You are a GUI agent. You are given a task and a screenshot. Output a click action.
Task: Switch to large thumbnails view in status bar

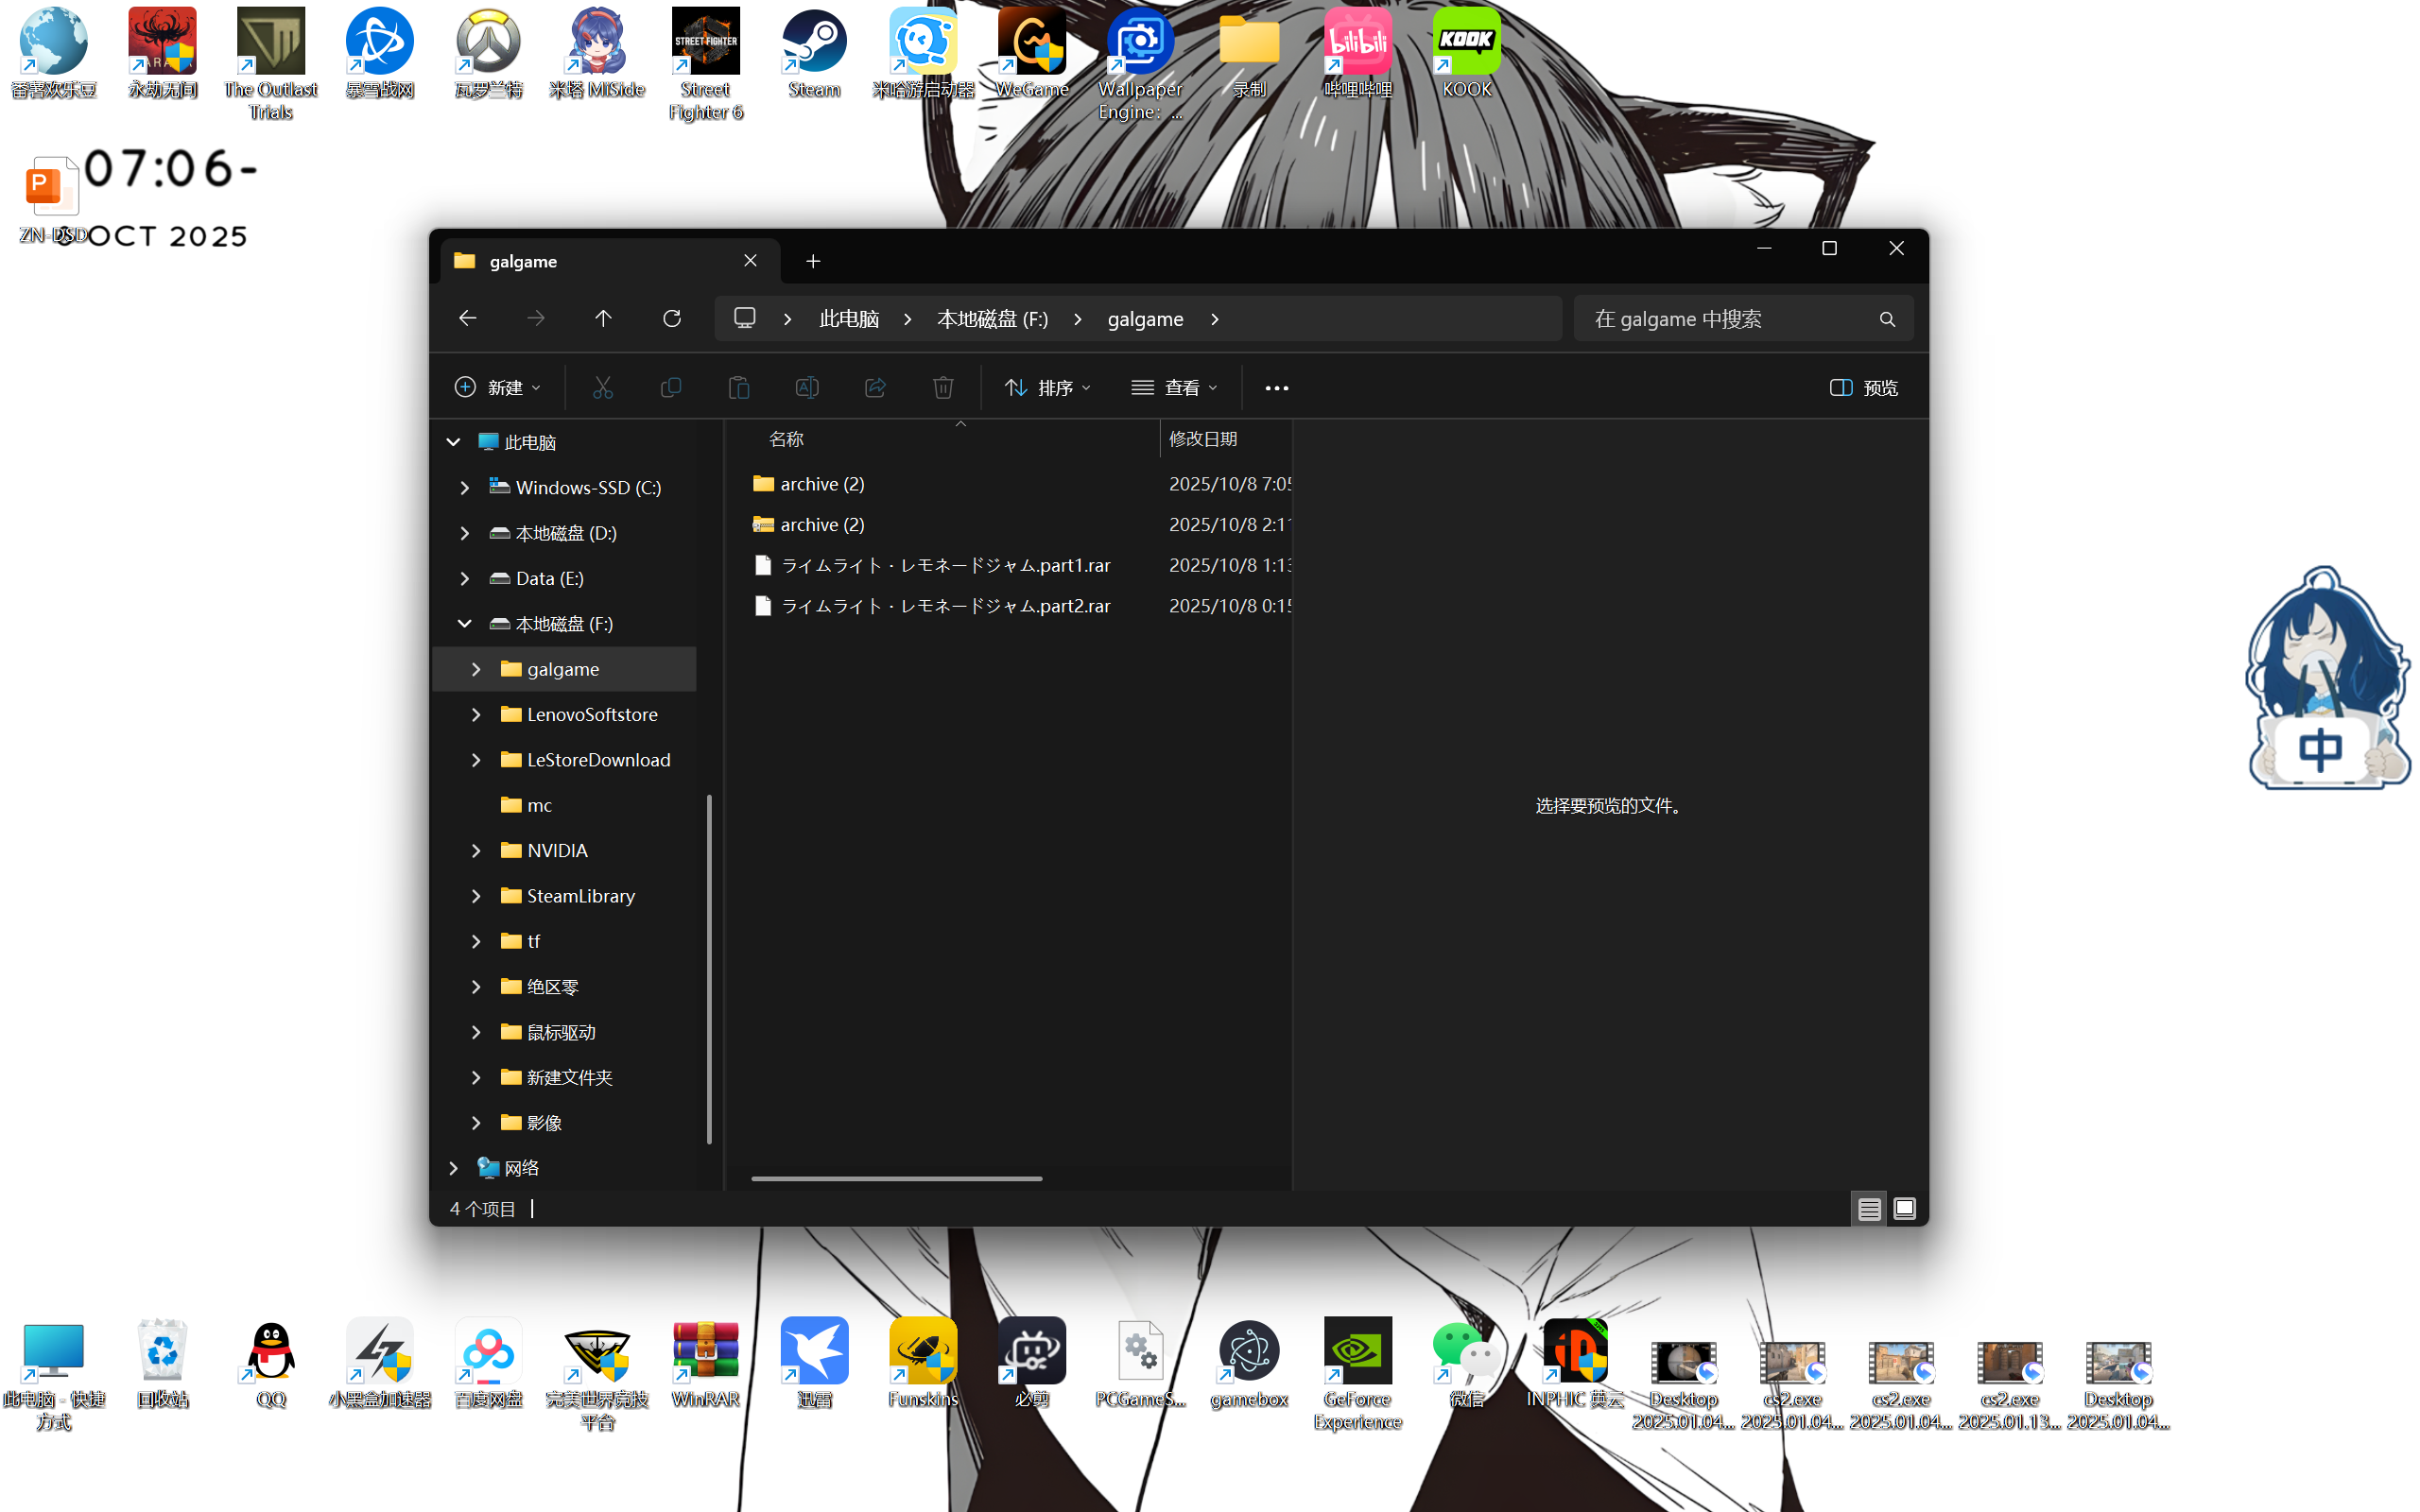1905,1209
